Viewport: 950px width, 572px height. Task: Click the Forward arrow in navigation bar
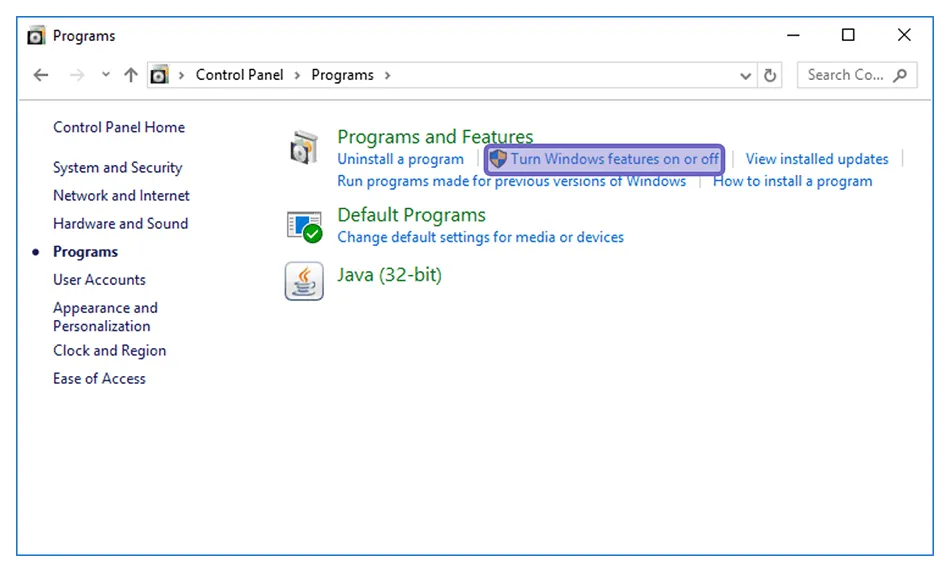tap(76, 75)
